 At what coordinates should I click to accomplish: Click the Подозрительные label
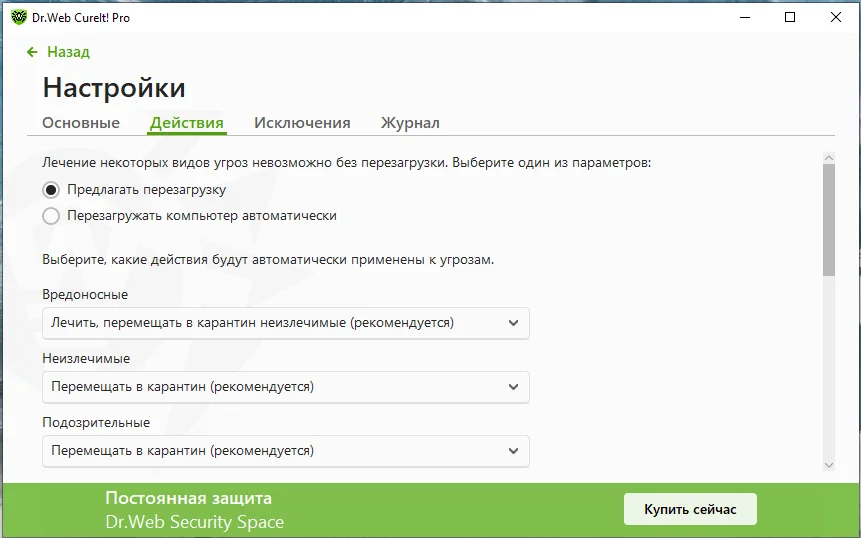pos(96,423)
